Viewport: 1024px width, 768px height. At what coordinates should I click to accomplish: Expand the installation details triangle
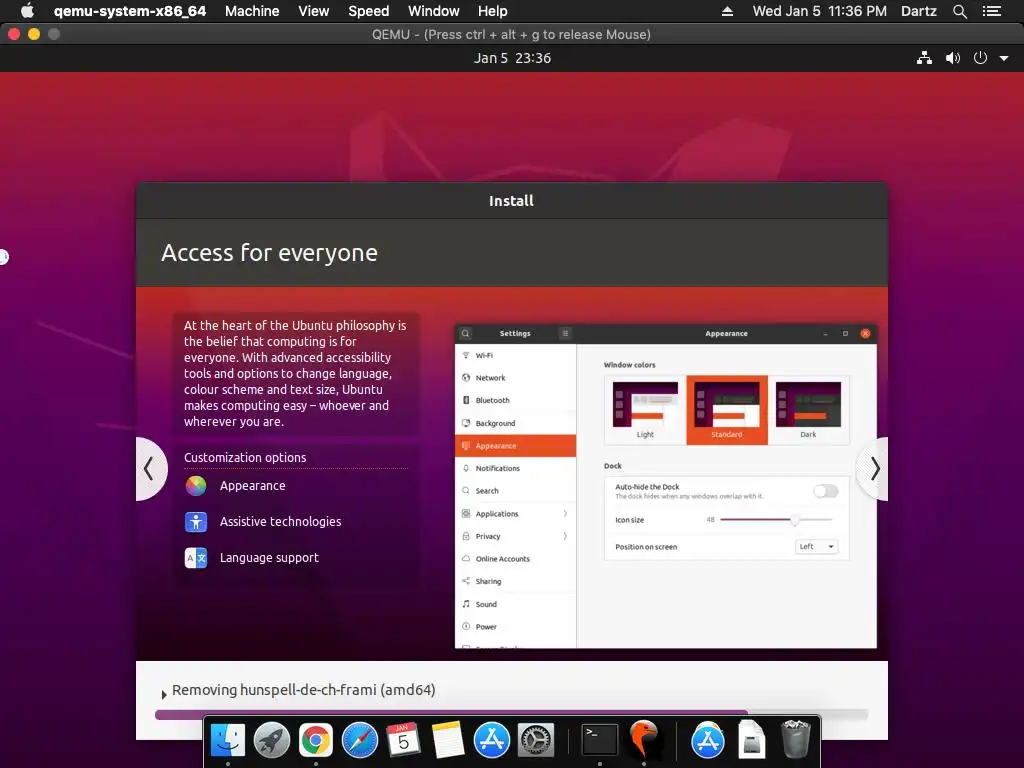(x=163, y=694)
